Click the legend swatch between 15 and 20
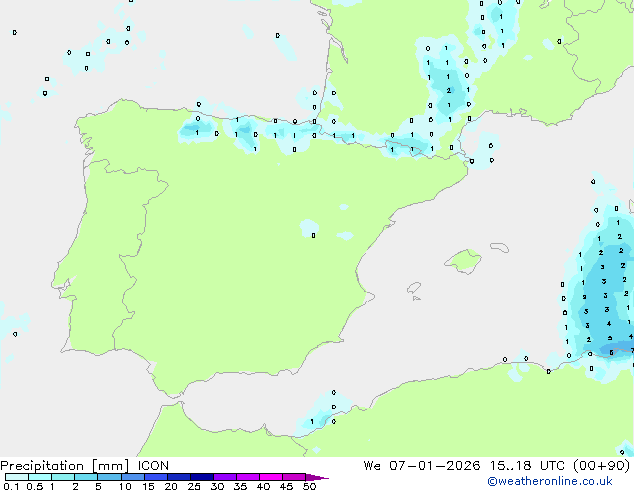634x490 pixels. click(x=156, y=477)
